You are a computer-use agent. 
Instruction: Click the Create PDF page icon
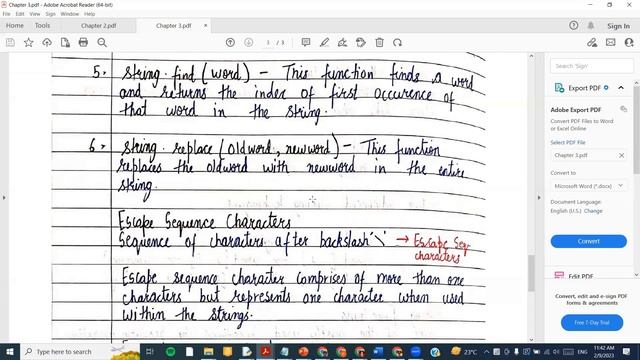(65, 42)
